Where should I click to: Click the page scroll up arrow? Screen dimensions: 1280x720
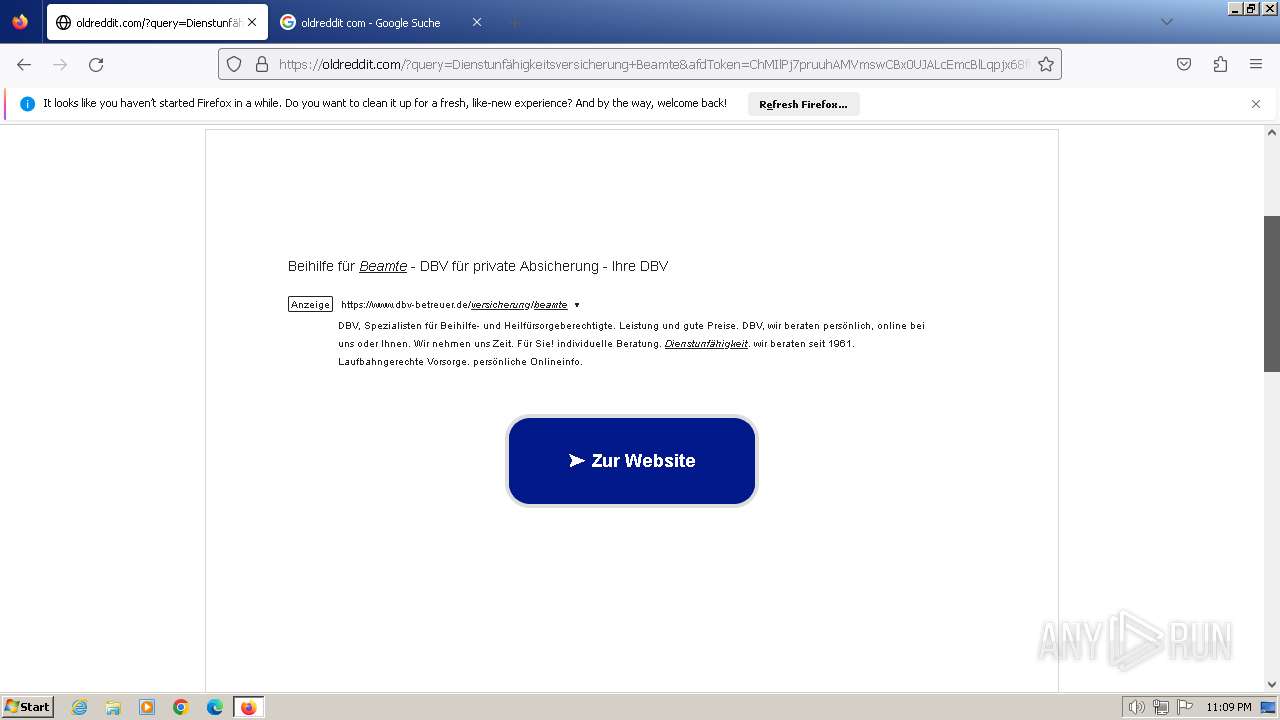pyautogui.click(x=1272, y=132)
